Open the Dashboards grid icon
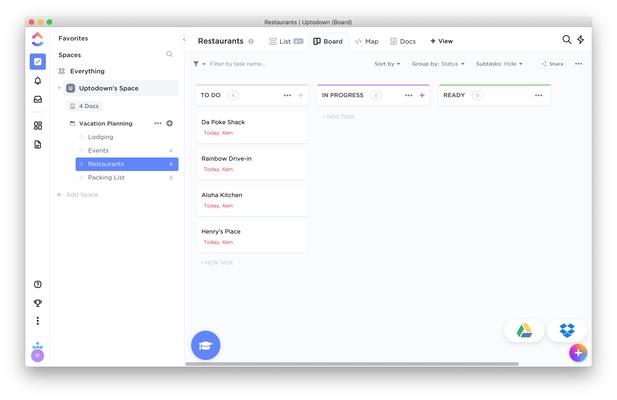The height and width of the screenshot is (400, 617). 38,125
